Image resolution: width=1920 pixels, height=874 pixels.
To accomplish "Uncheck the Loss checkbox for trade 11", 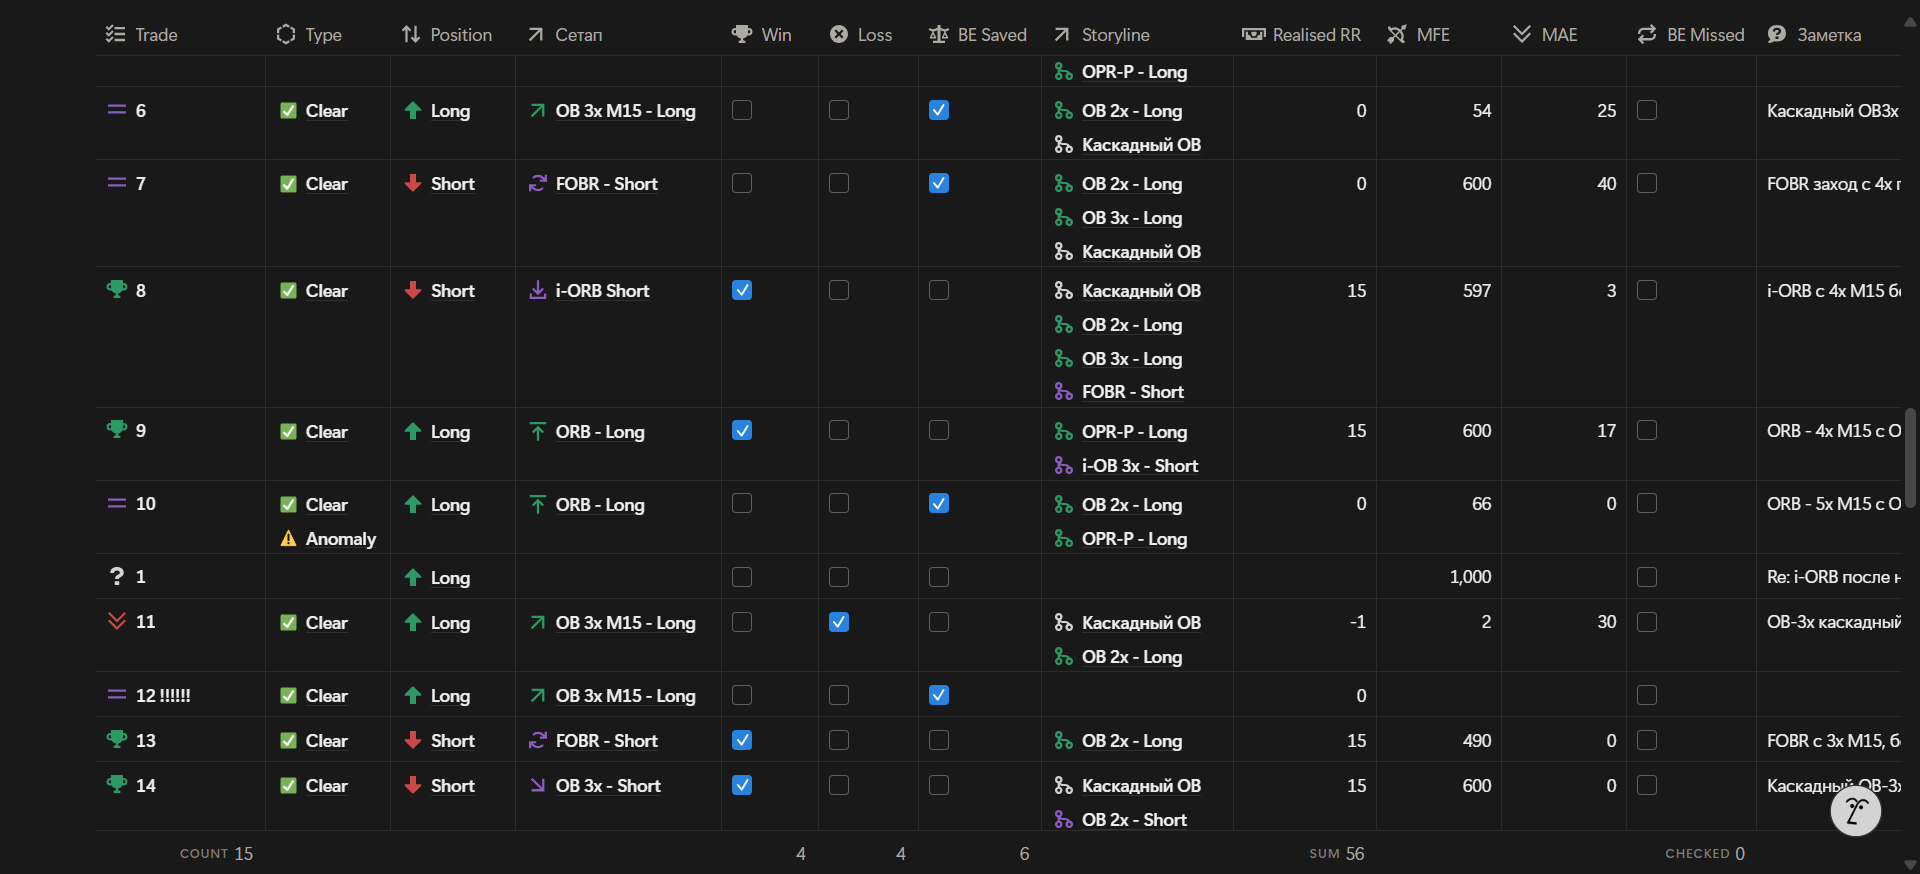I will [839, 622].
